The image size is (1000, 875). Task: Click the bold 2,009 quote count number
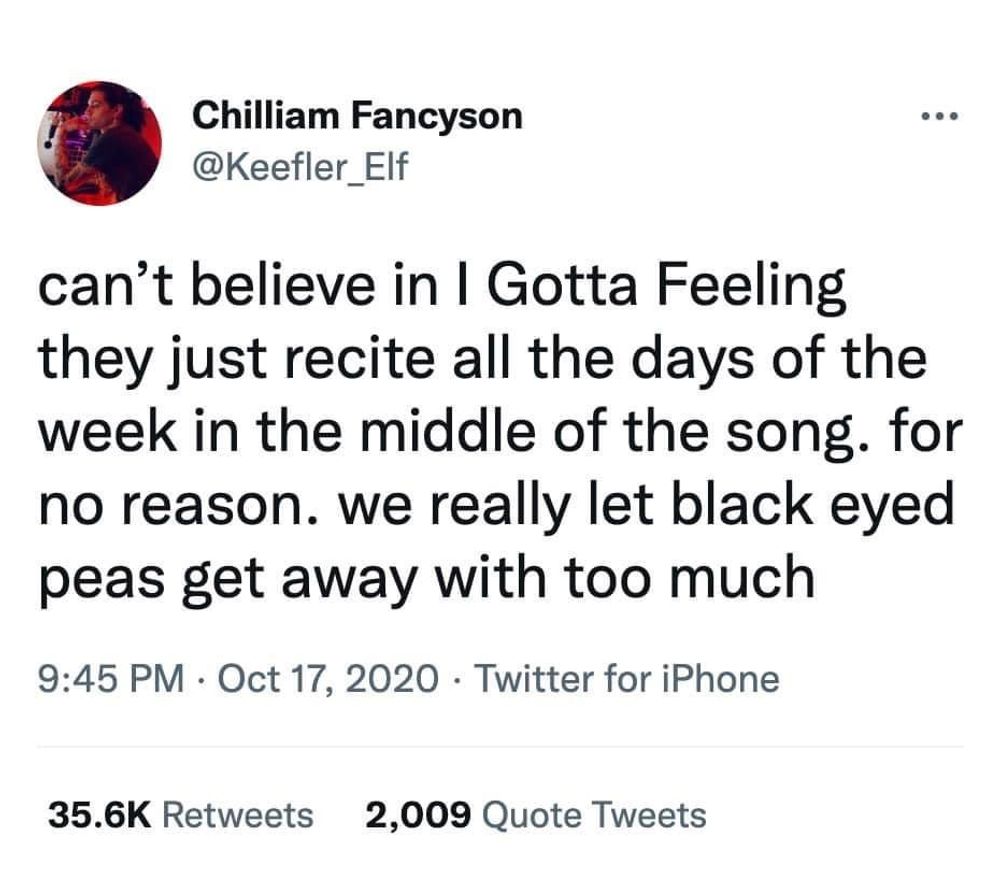[x=418, y=815]
